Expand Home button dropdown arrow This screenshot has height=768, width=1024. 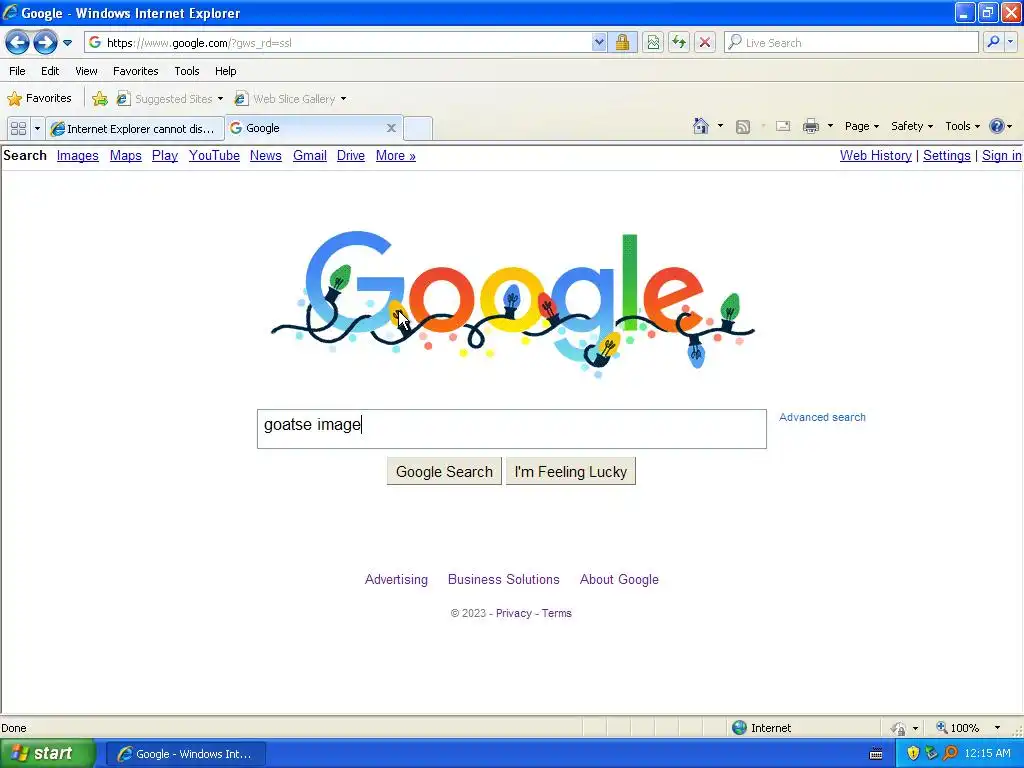click(x=720, y=126)
